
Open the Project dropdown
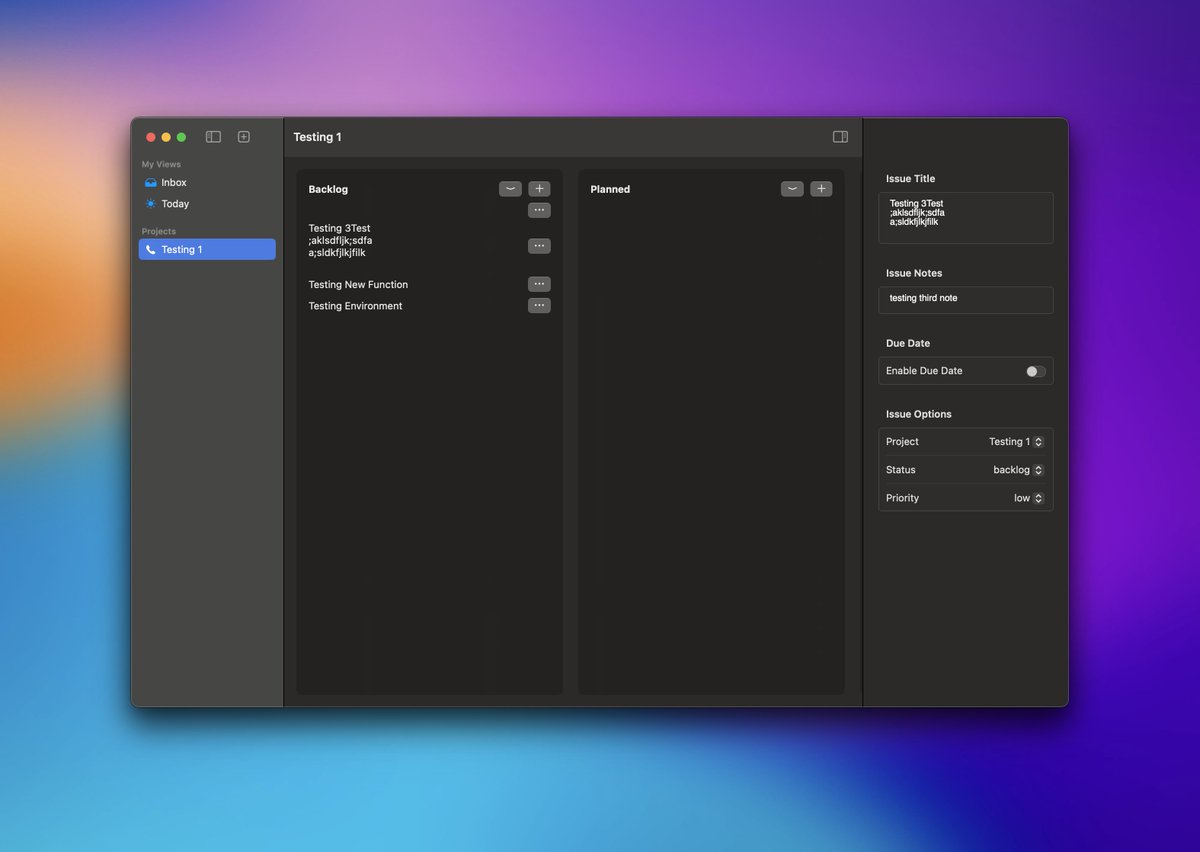pos(1016,442)
